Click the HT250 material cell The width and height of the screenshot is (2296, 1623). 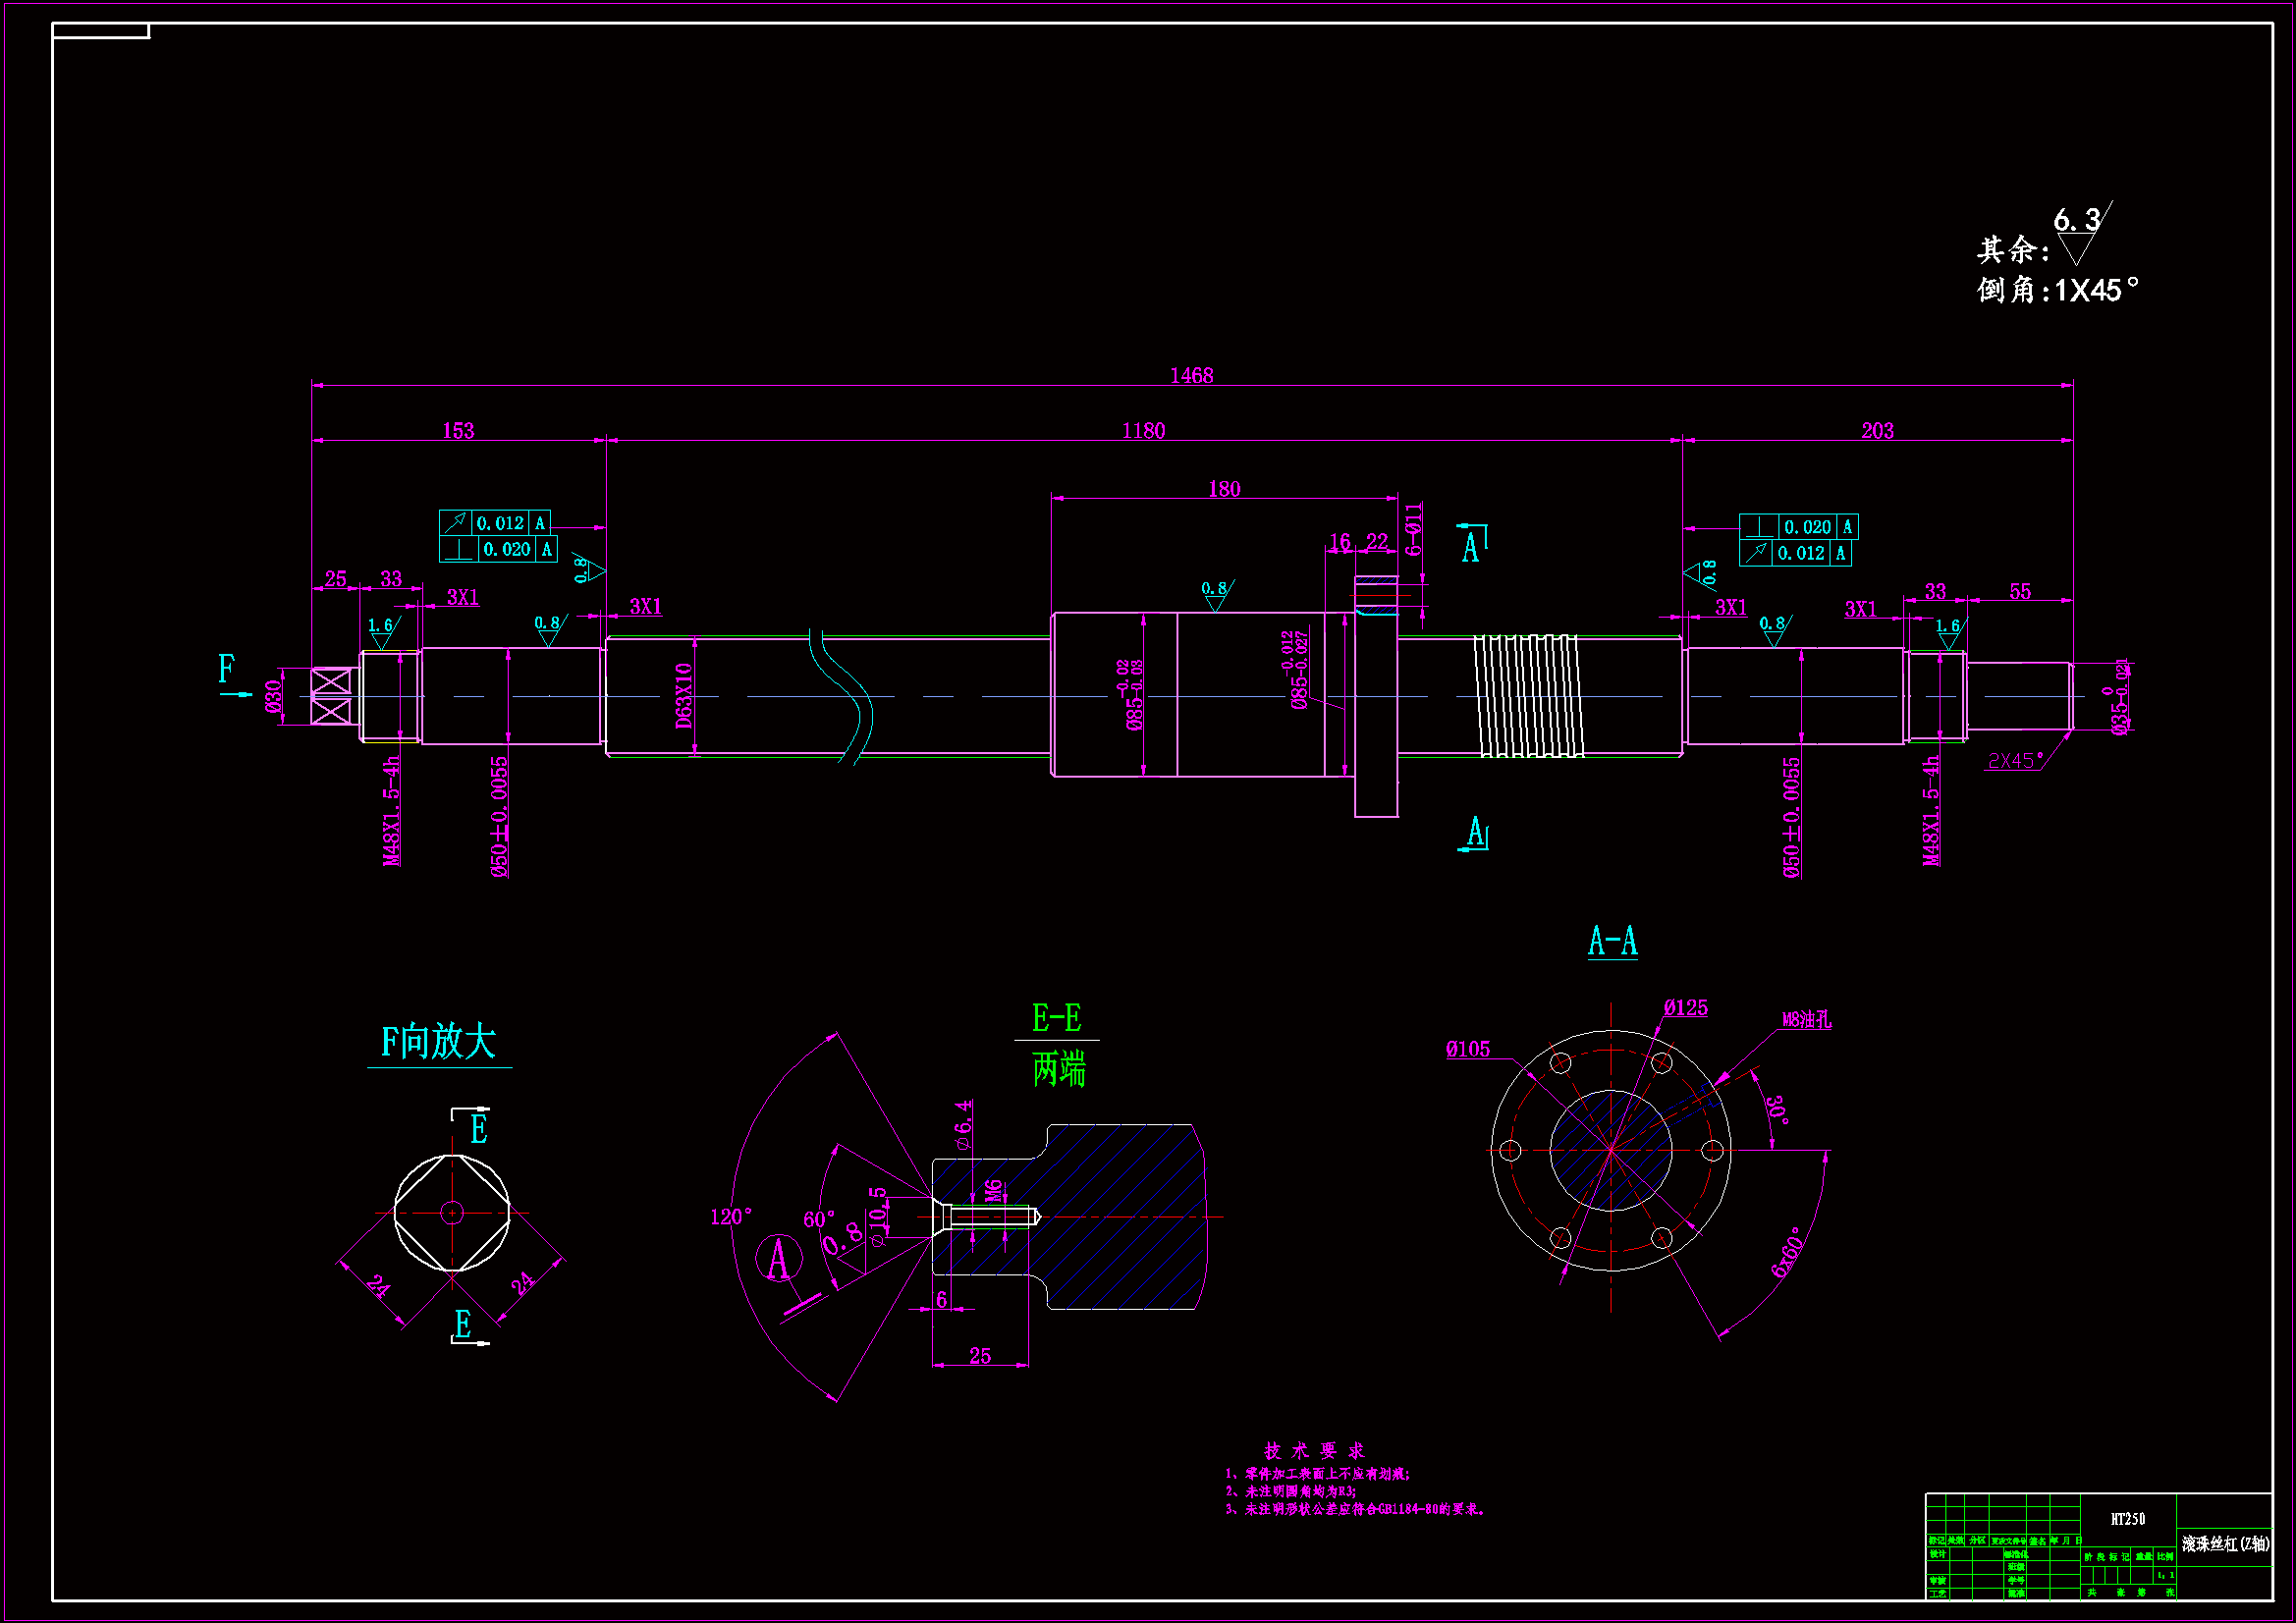[x=2127, y=1519]
